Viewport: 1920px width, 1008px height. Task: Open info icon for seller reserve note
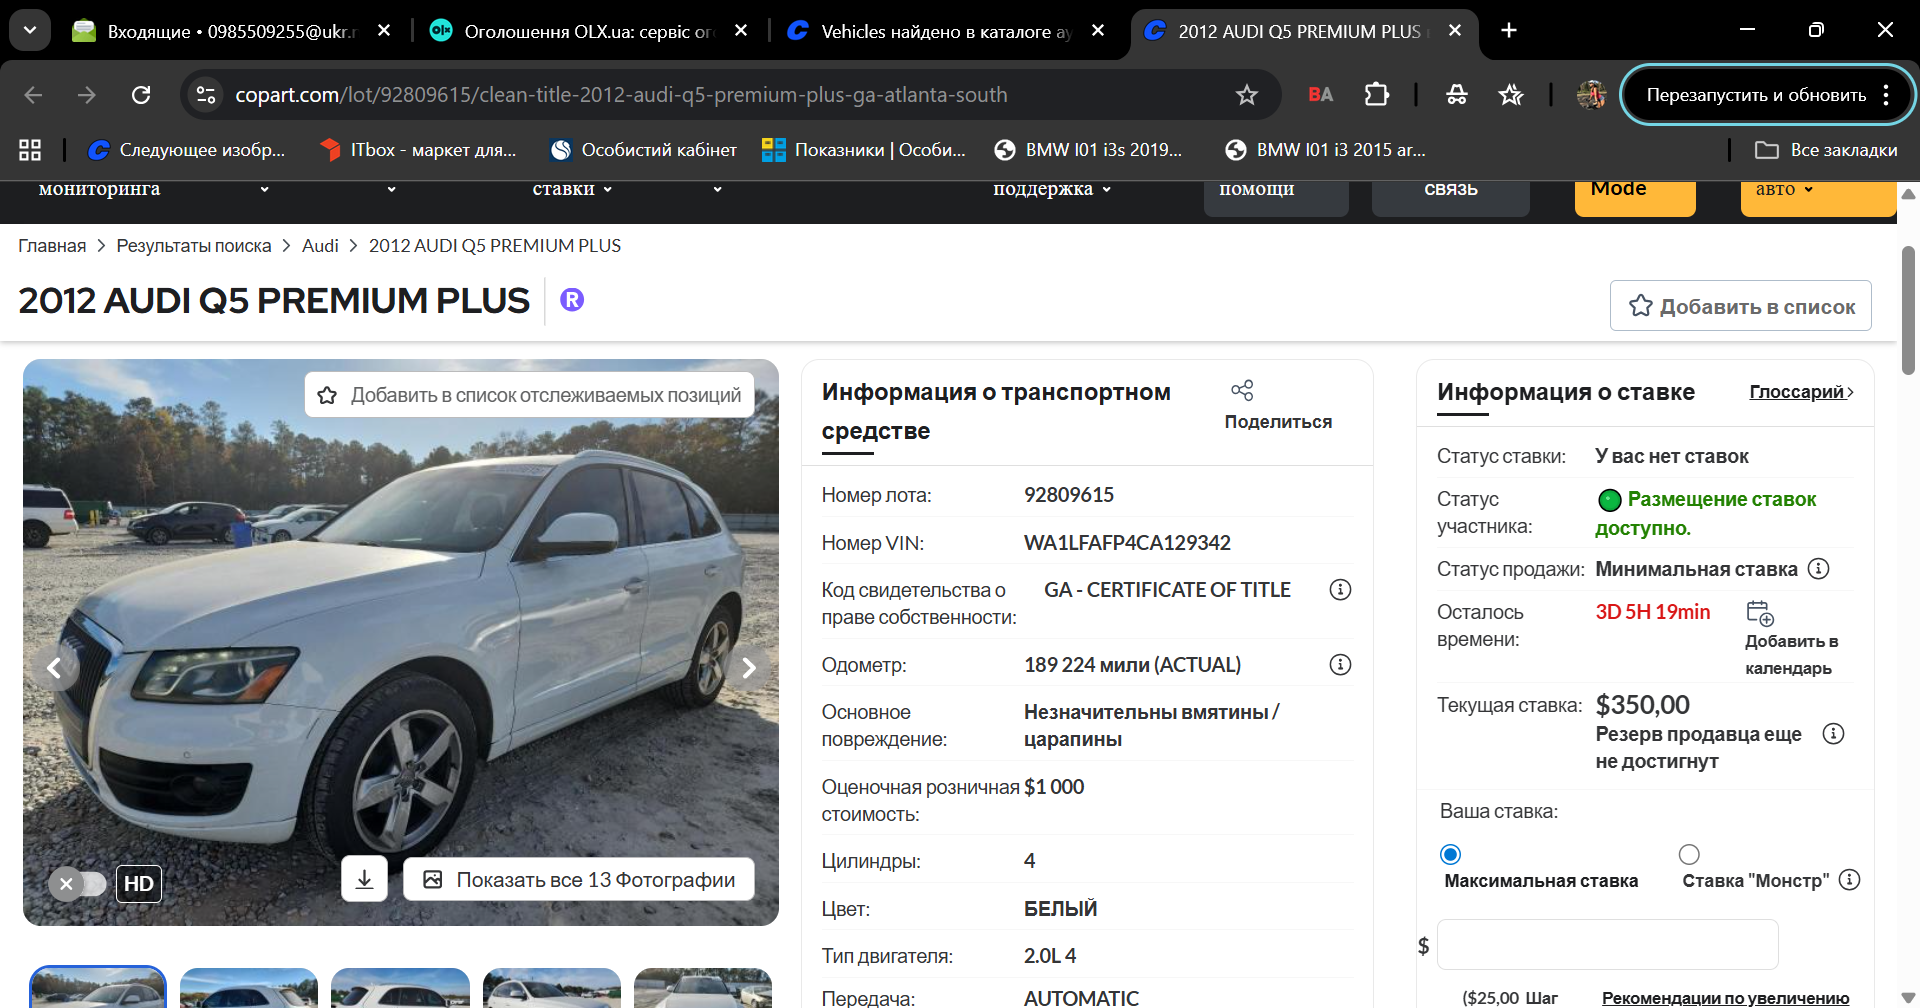(x=1833, y=734)
